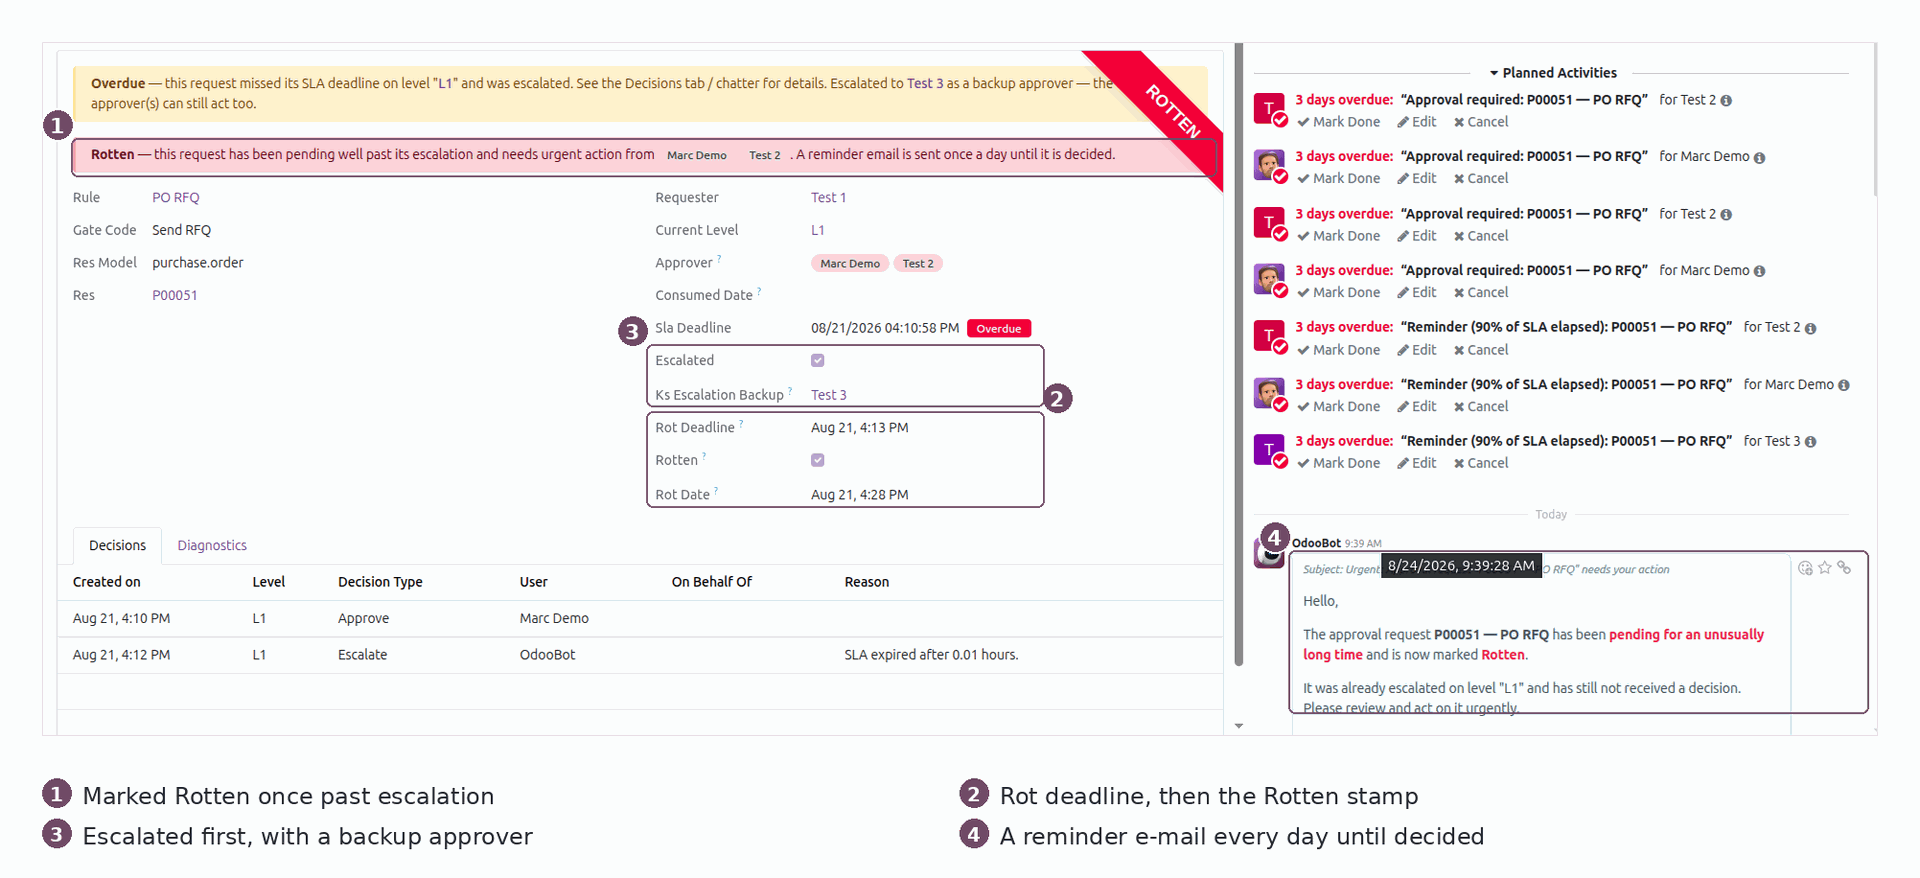Open the P00051 resource link
This screenshot has width=1920, height=878.
[175, 296]
